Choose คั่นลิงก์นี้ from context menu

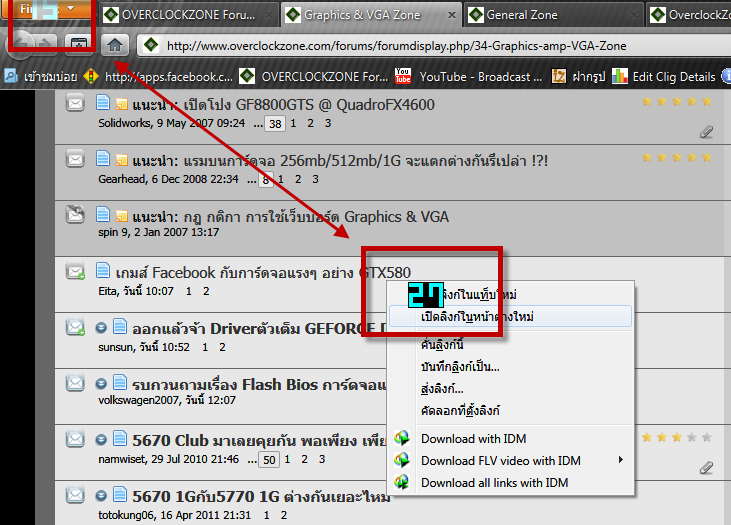coord(510,345)
